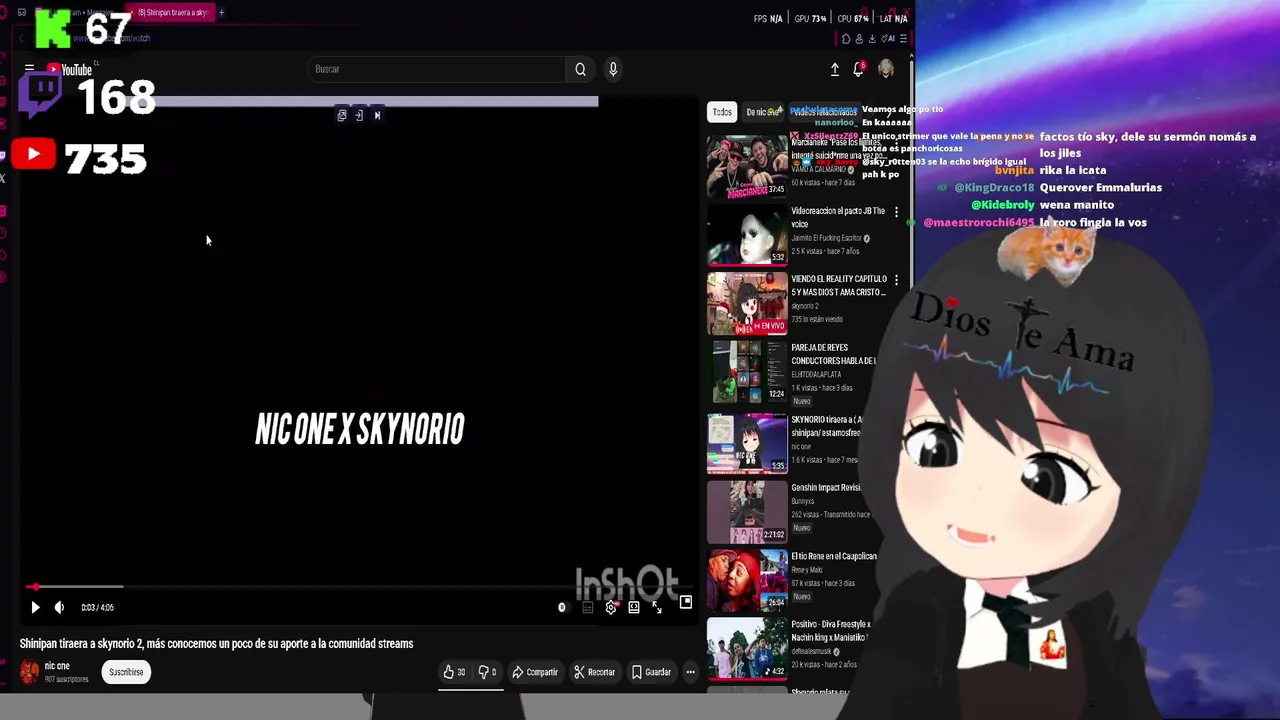This screenshot has width=1280, height=720.
Task: Click the copy icon above the player
Action: point(342,115)
